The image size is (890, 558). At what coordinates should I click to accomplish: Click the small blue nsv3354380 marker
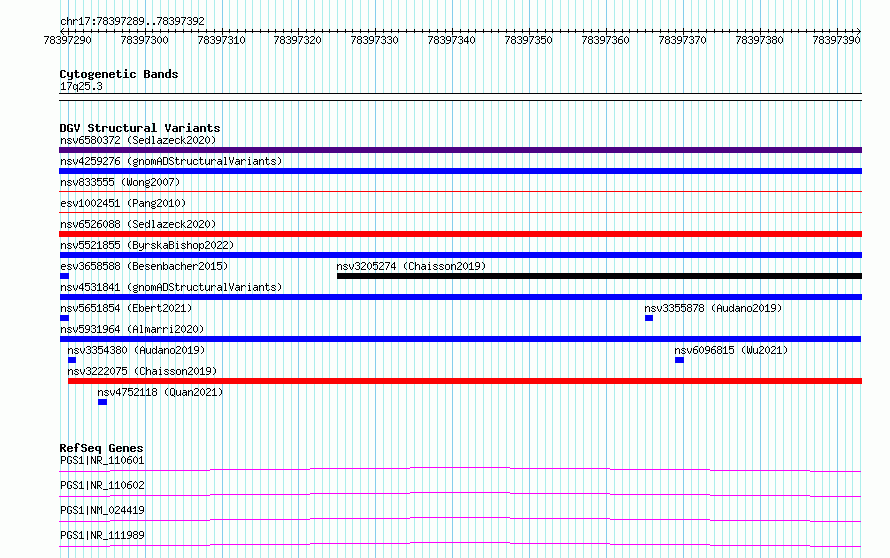tap(72, 360)
